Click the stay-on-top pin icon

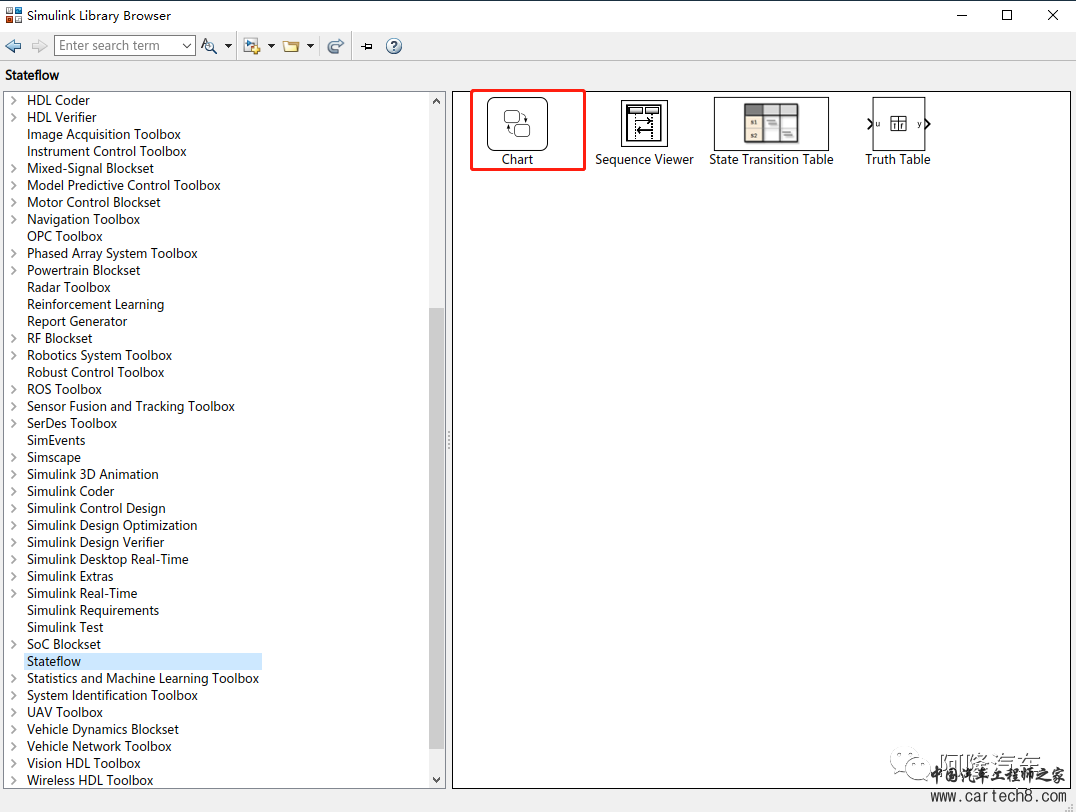pyautogui.click(x=367, y=46)
